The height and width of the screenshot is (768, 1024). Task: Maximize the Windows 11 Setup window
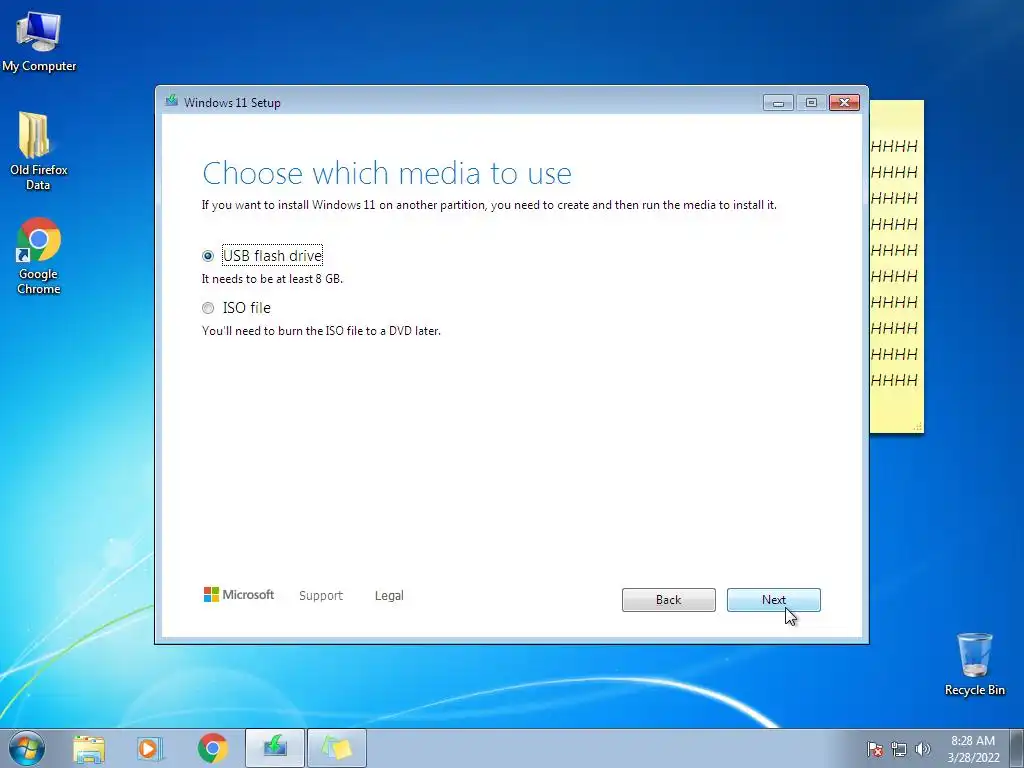pos(811,103)
